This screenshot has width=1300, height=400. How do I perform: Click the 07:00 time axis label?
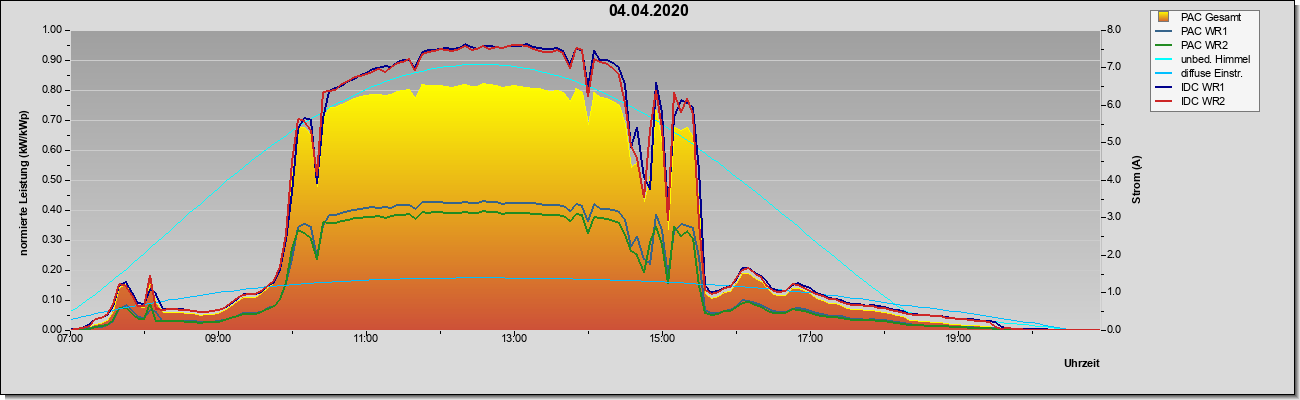(70, 339)
